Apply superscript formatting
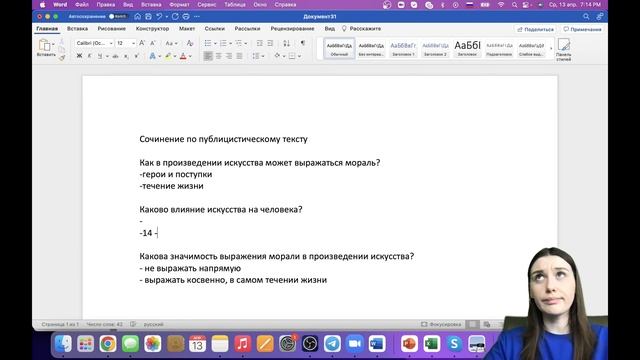640x360 pixels. (x=137, y=56)
